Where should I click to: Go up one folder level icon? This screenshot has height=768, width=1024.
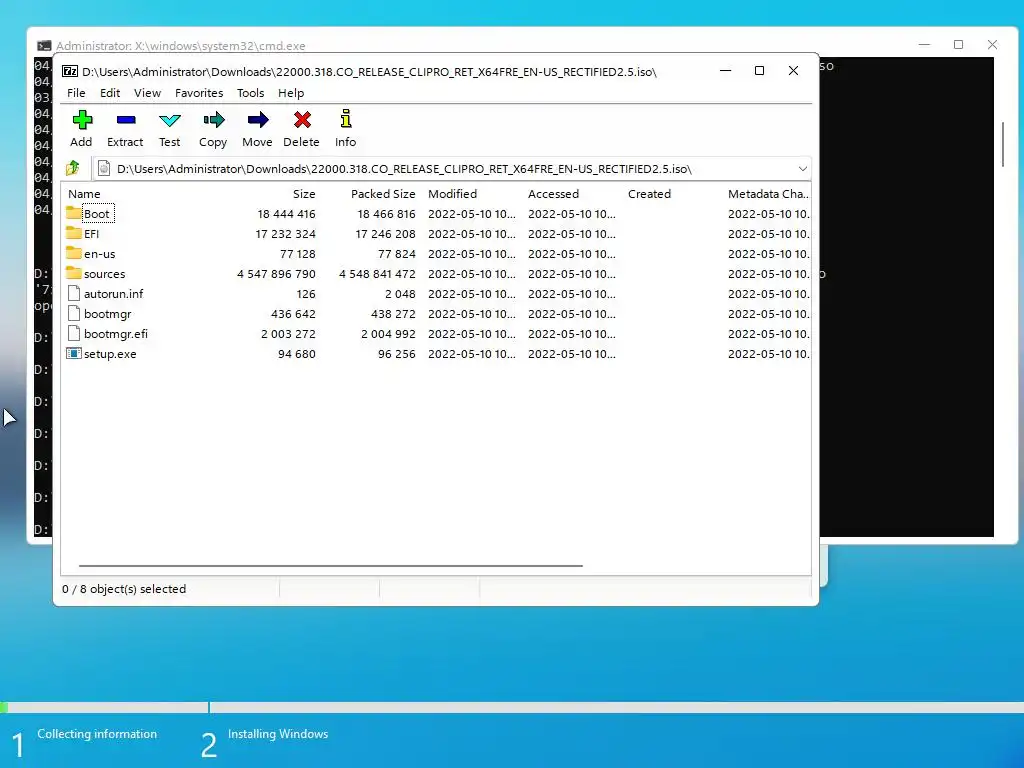click(72, 168)
